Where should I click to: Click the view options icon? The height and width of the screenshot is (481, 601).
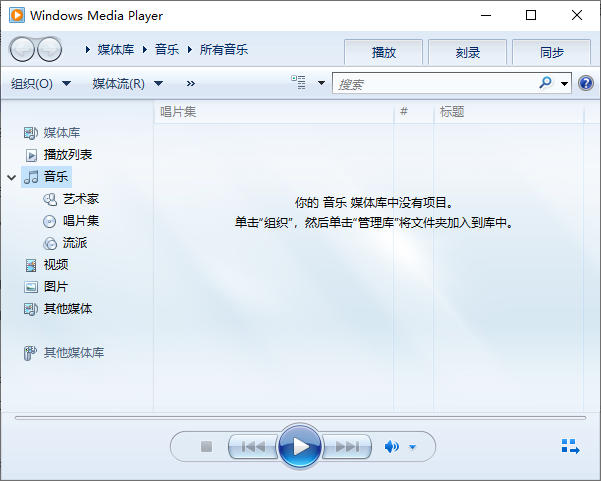pos(299,84)
